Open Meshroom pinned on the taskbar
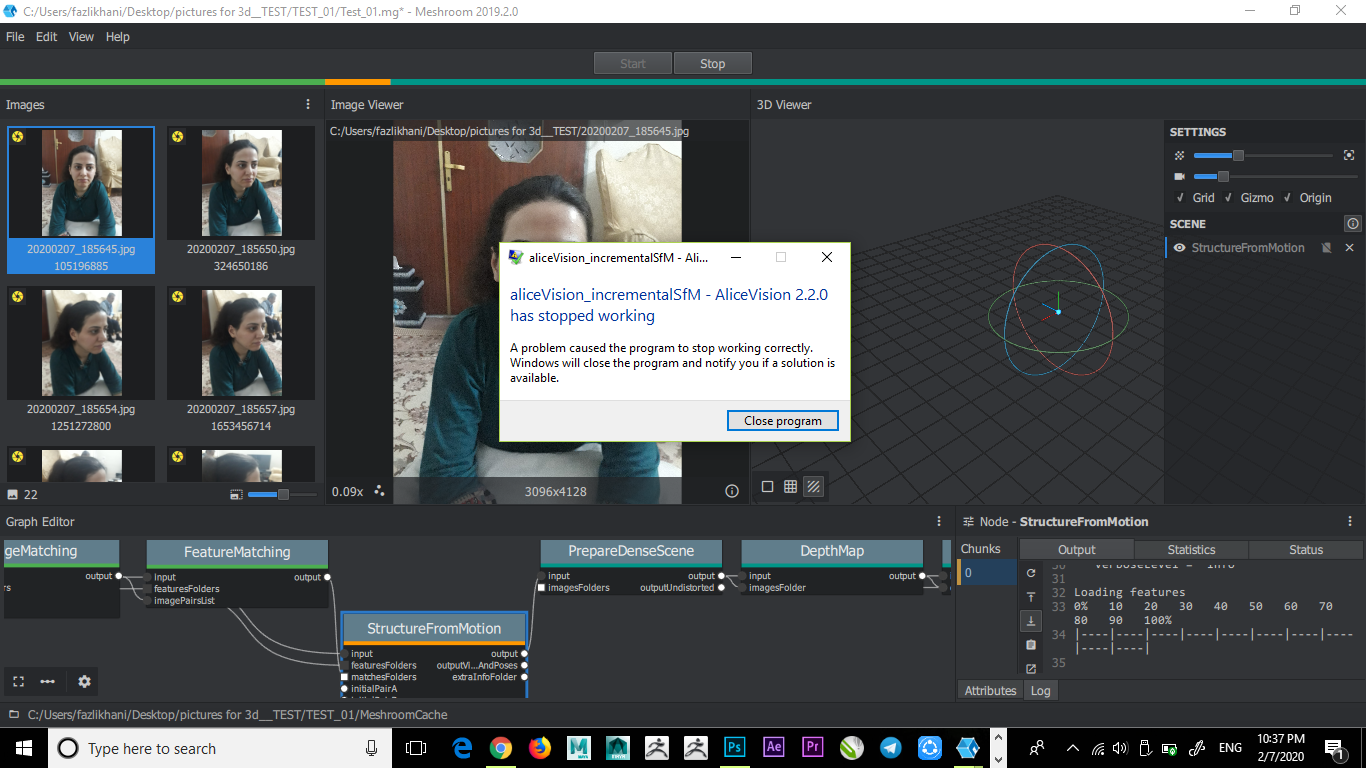Viewport: 1366px width, 768px height. coord(967,747)
